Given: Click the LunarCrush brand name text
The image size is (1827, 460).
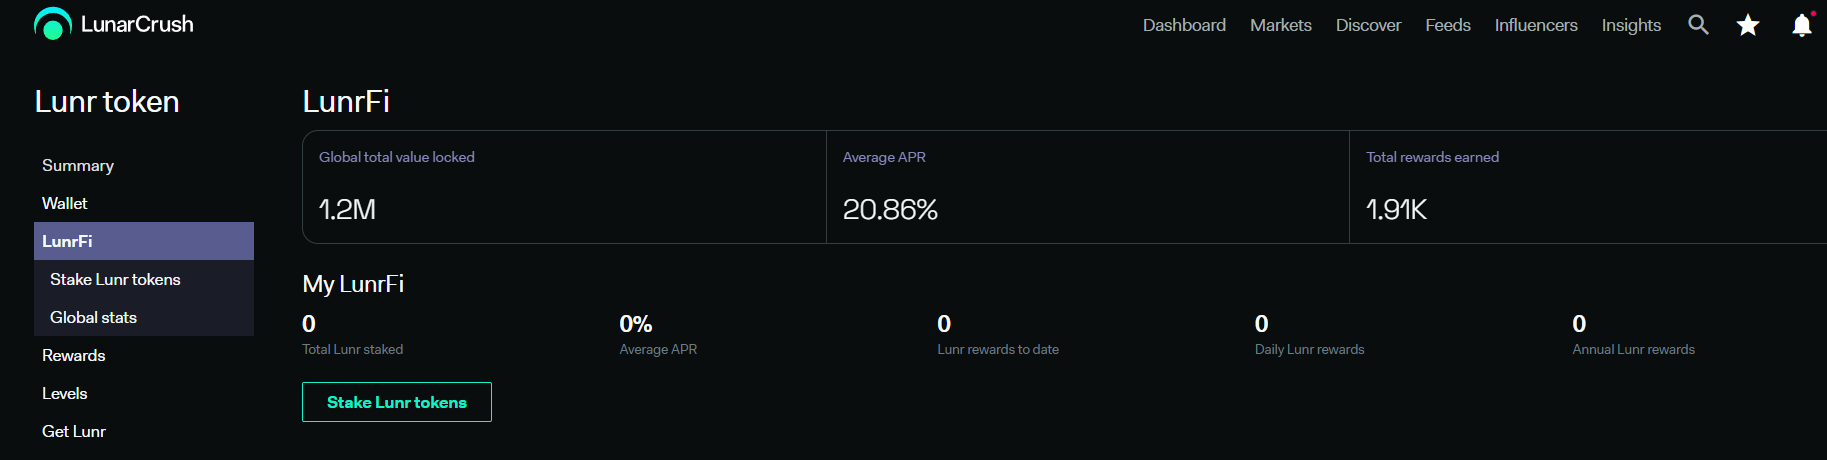Looking at the screenshot, I should 137,24.
